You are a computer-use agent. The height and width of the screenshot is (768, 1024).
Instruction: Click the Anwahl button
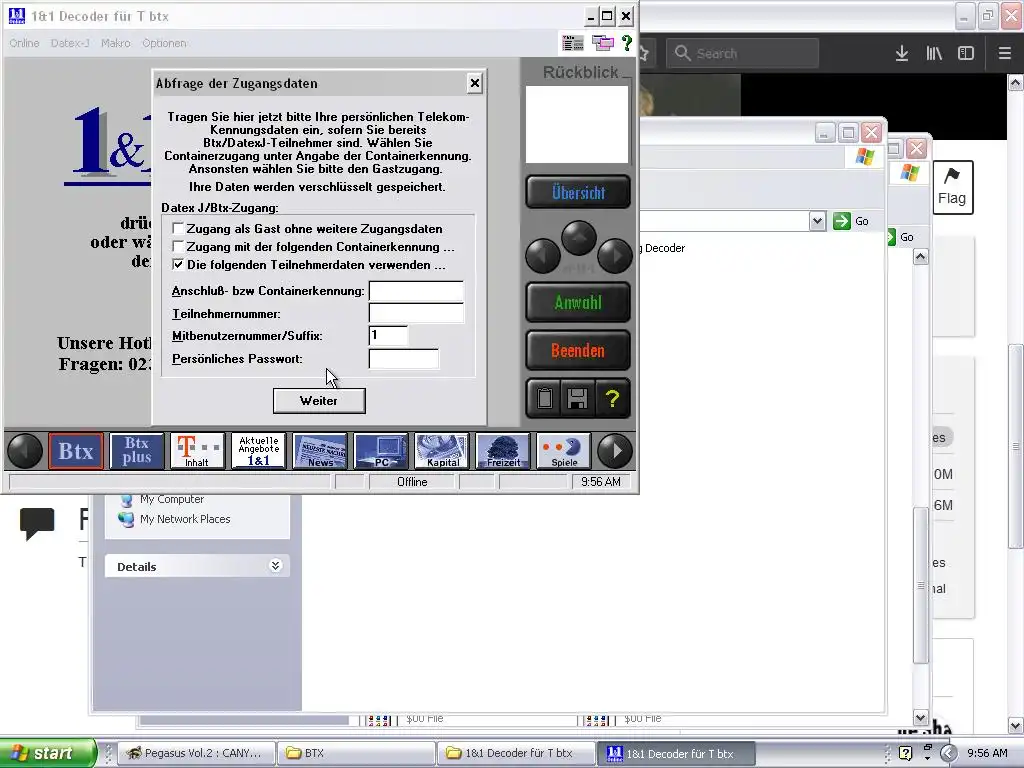(578, 302)
